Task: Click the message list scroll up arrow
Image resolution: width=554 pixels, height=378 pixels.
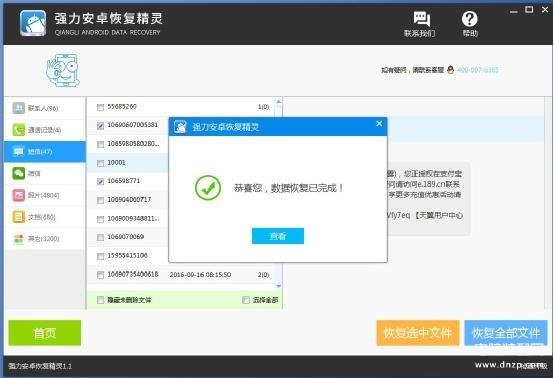Action: click(x=278, y=102)
